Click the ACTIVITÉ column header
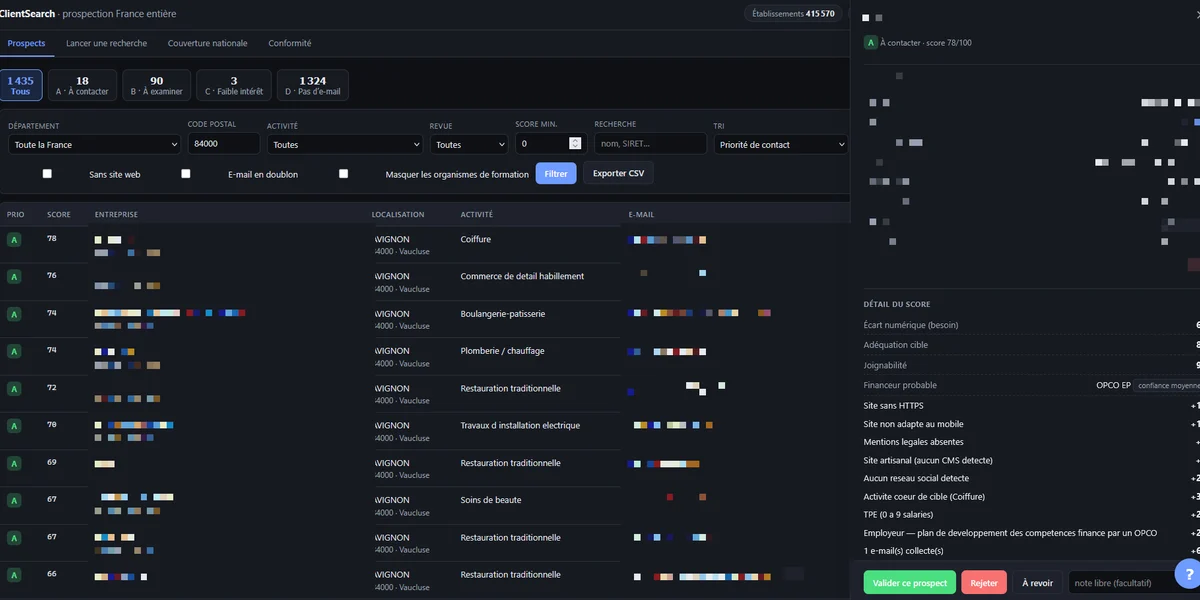1200x600 pixels. 477,215
